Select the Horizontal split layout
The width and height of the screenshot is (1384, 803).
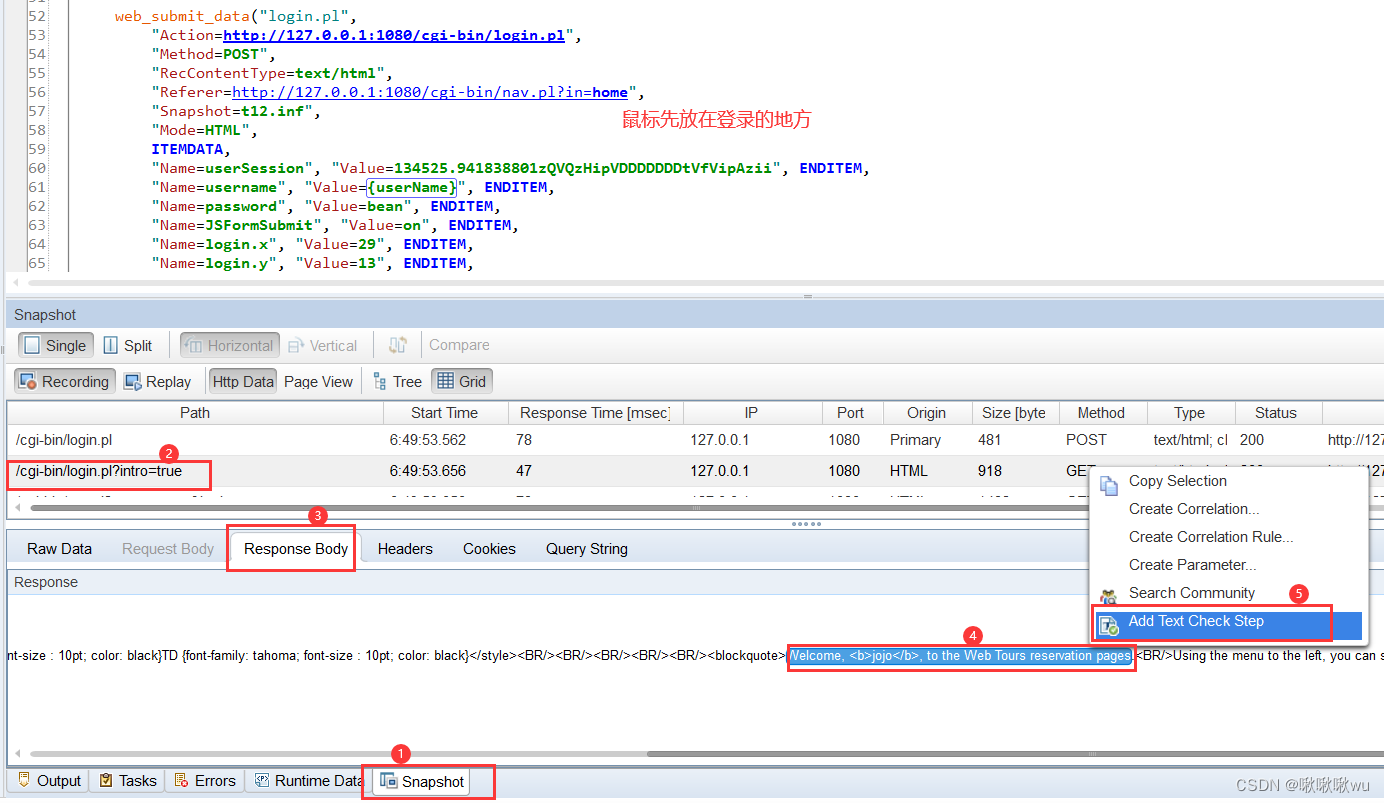(x=229, y=345)
